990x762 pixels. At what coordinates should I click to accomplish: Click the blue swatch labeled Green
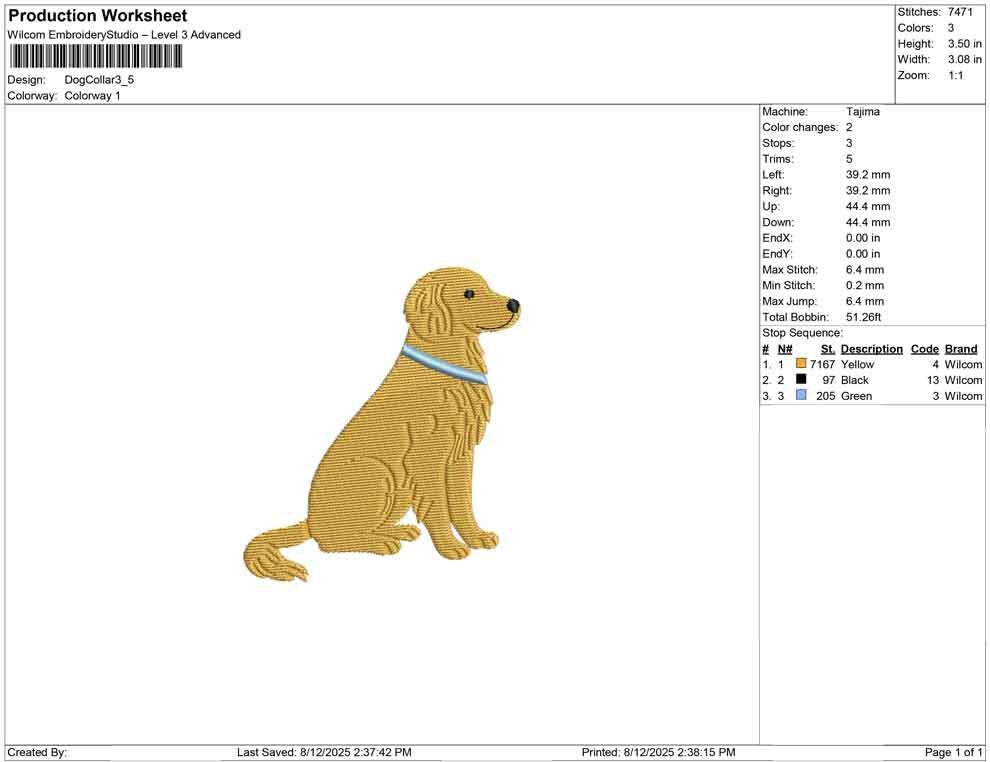tap(800, 395)
